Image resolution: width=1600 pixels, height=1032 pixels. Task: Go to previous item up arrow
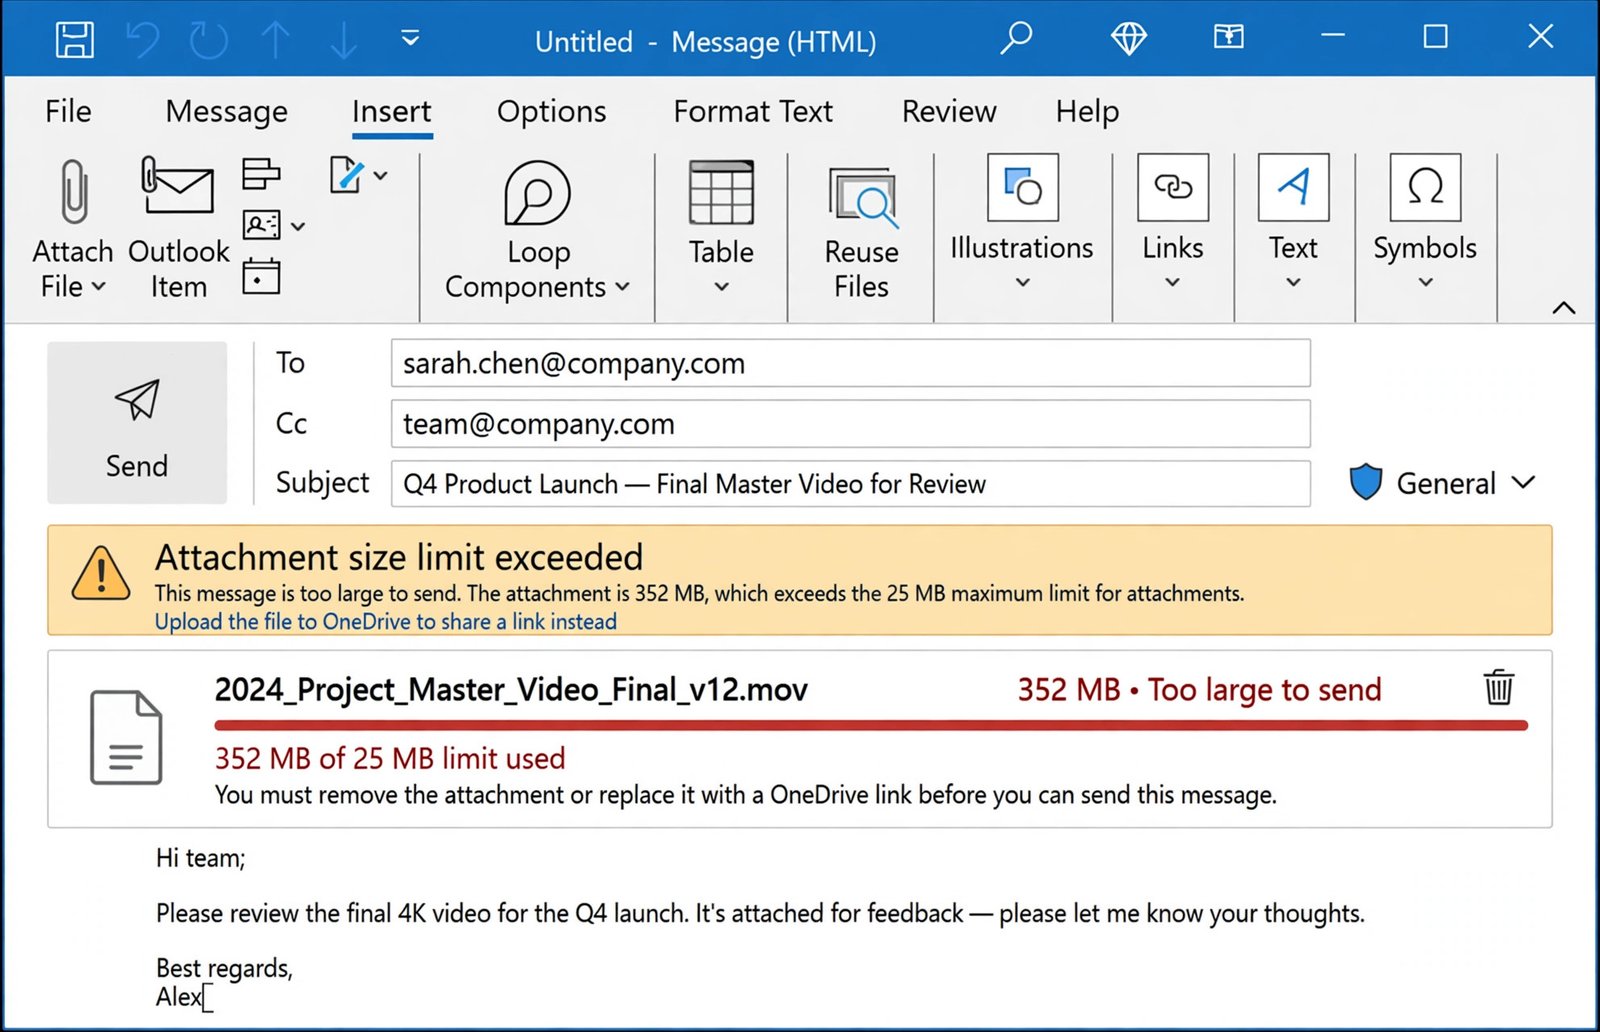(x=276, y=40)
